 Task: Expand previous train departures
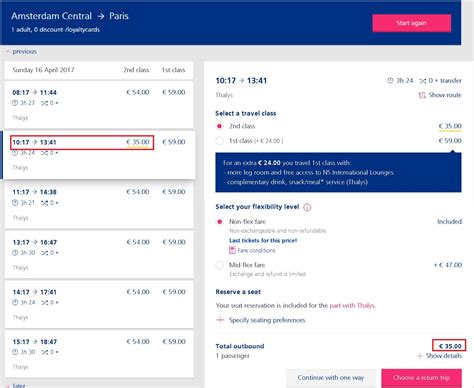pyautogui.click(x=21, y=52)
